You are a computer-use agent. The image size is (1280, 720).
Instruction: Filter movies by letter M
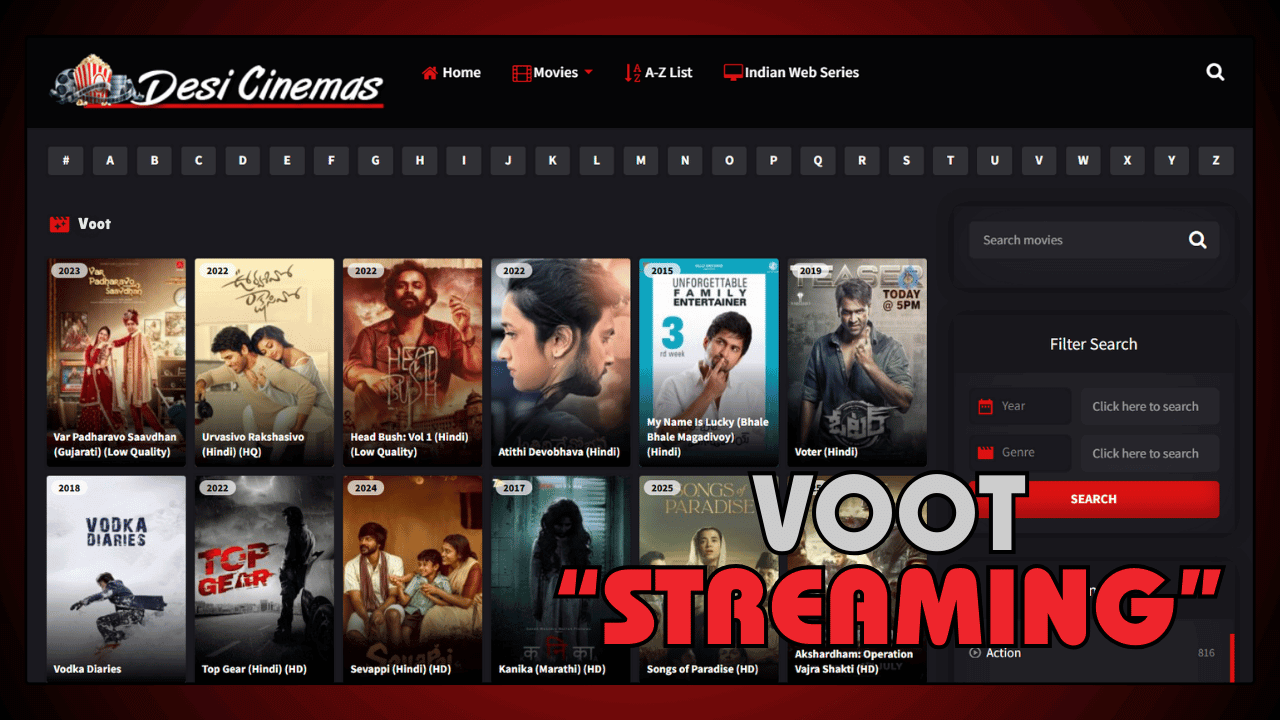coord(641,161)
